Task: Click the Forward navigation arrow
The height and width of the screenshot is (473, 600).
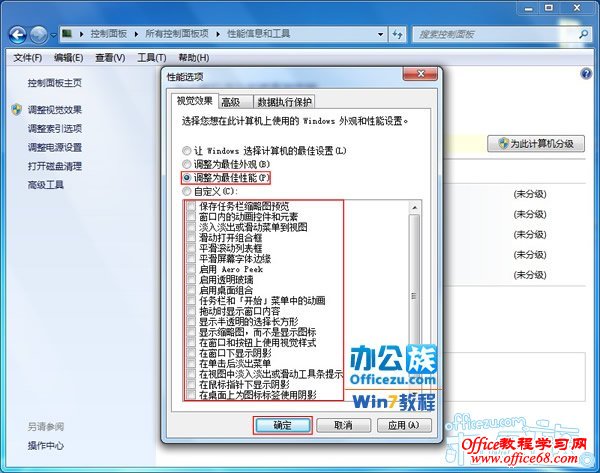Action: [x=39, y=35]
